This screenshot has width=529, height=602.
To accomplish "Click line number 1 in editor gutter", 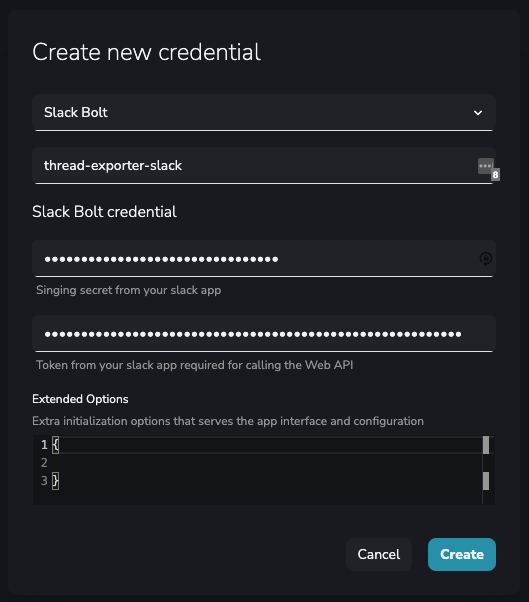I will tap(44, 445).
